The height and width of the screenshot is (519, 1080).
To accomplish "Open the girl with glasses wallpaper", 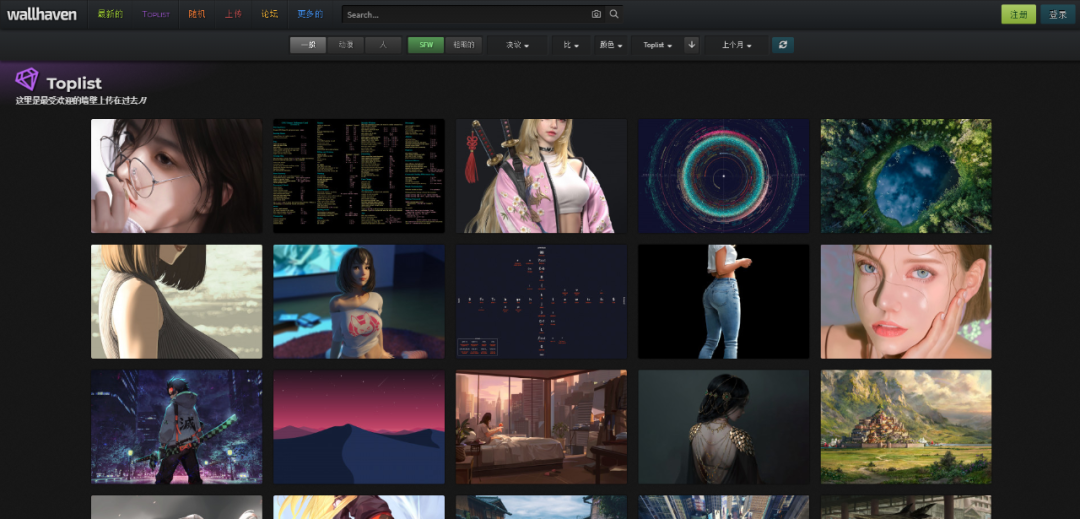I will [x=176, y=176].
